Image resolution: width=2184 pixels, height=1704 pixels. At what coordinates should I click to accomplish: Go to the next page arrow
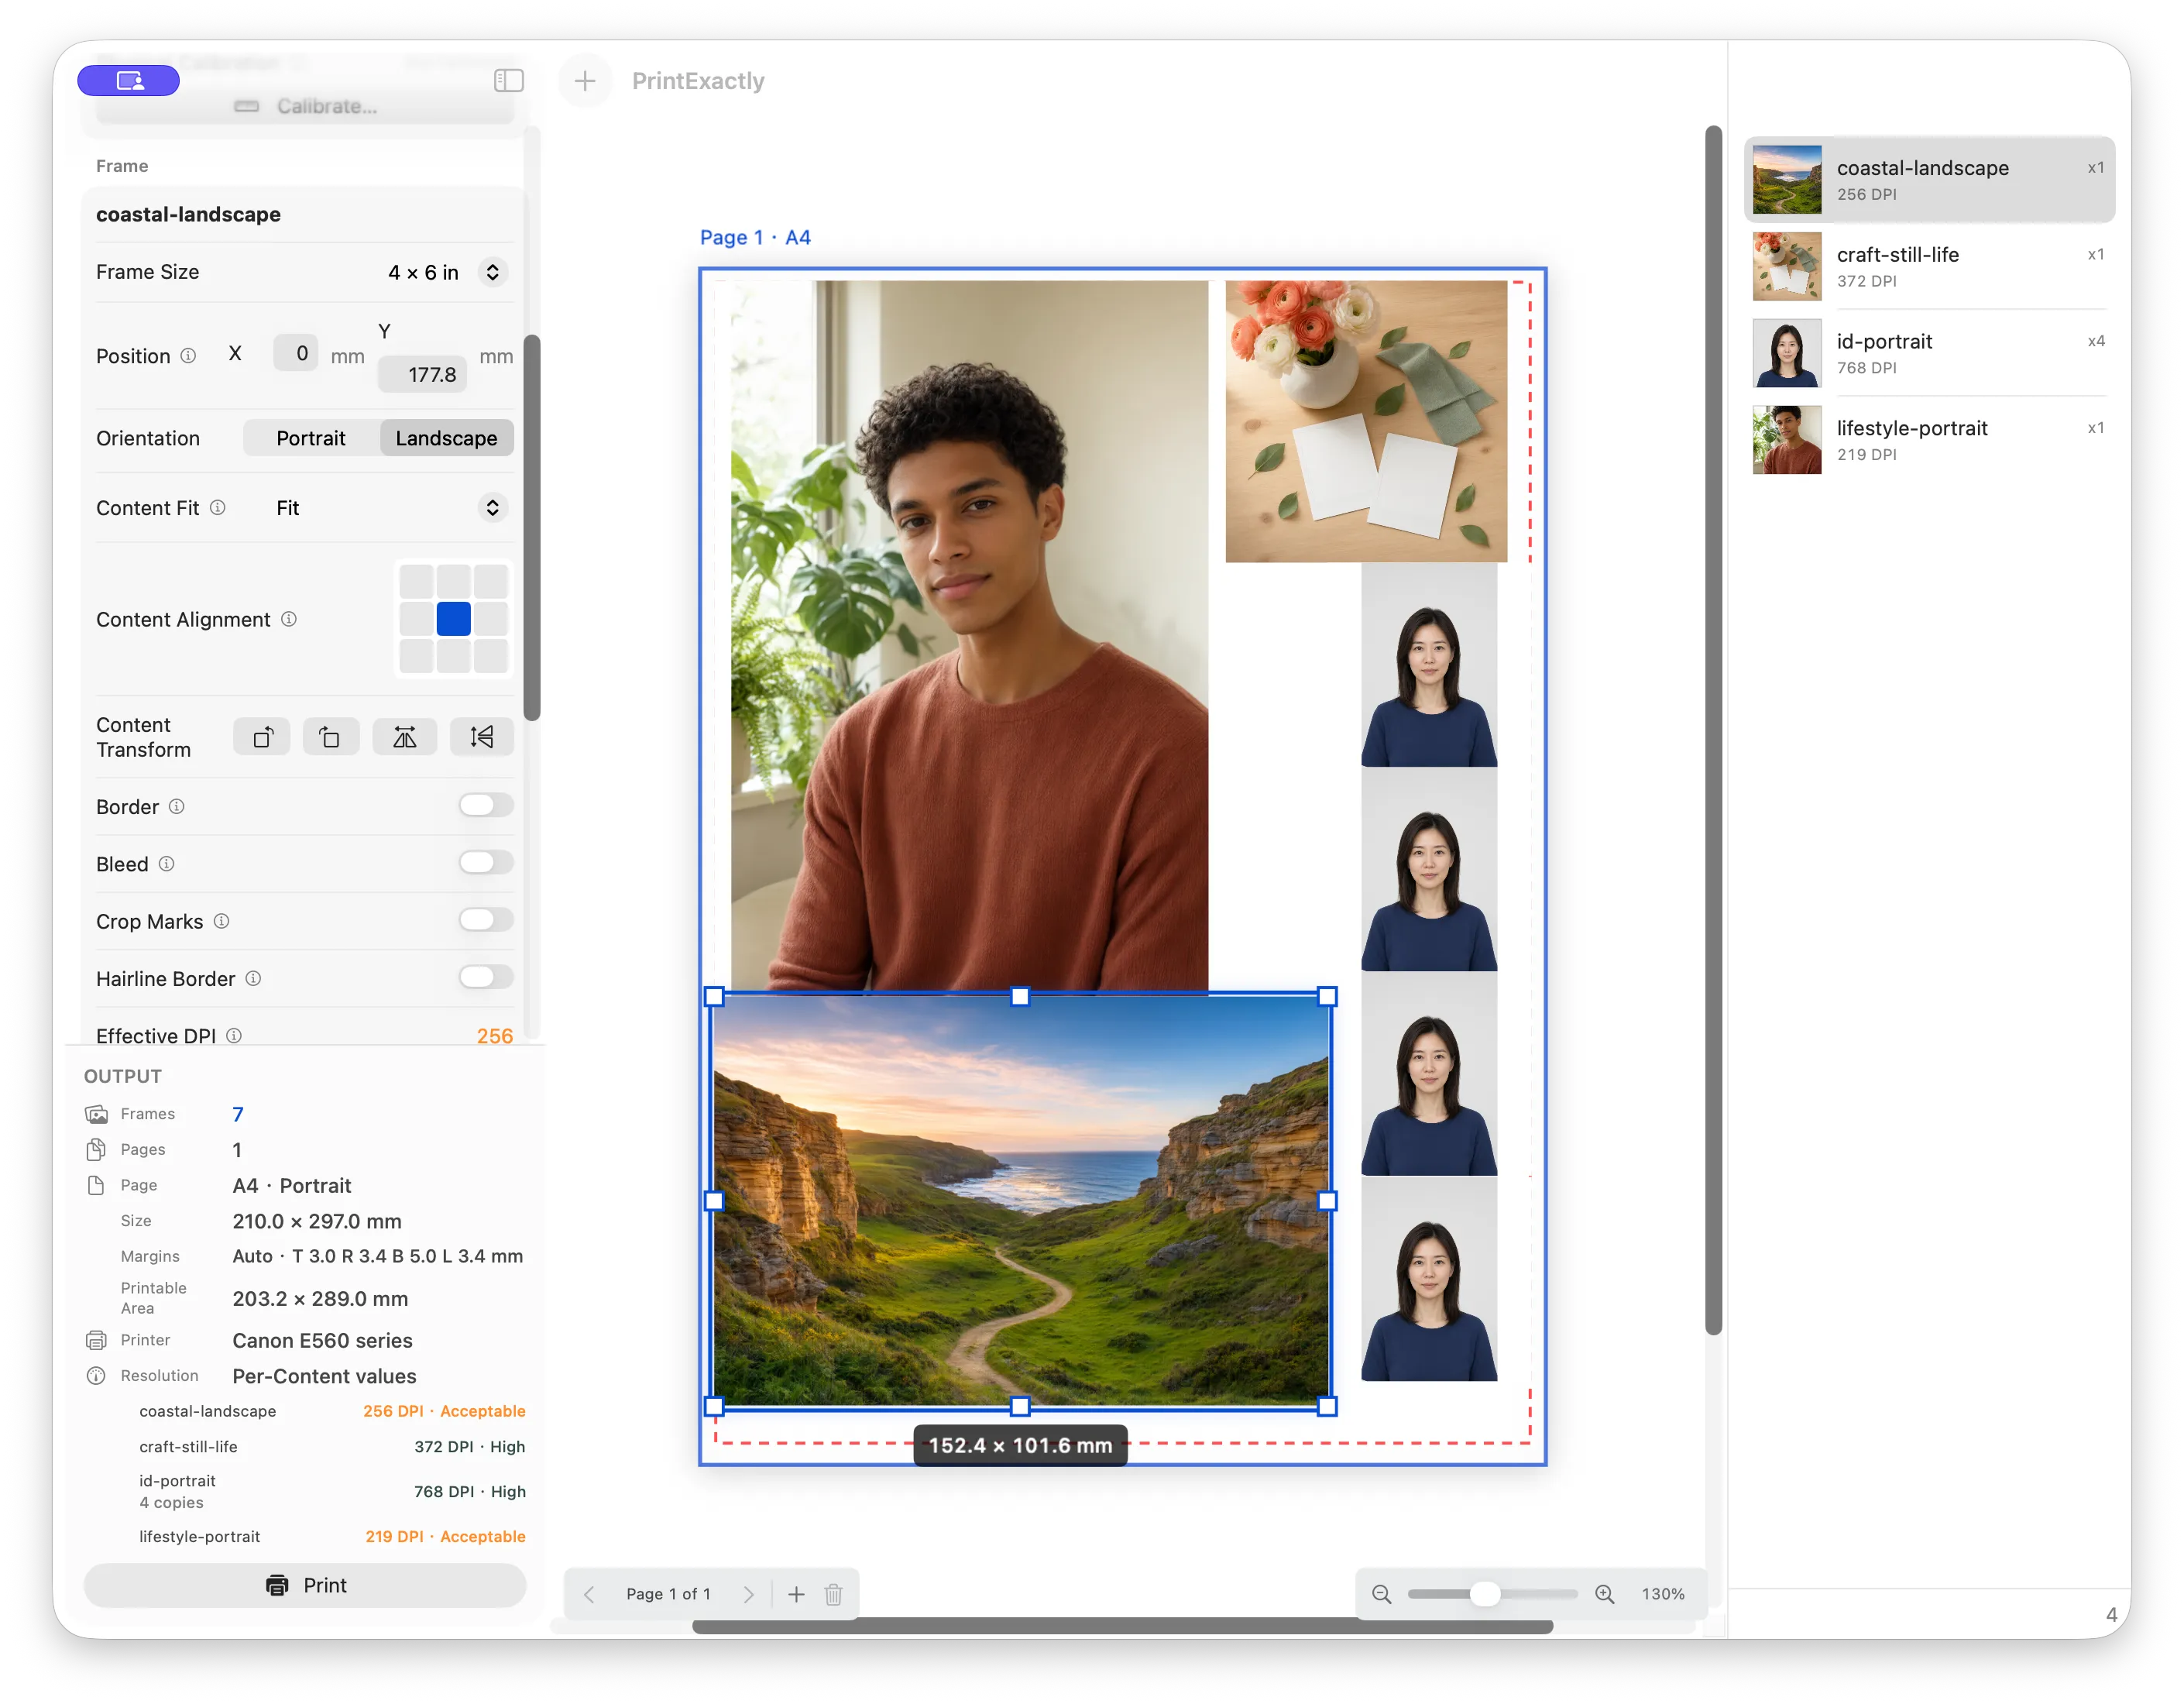click(x=748, y=1594)
